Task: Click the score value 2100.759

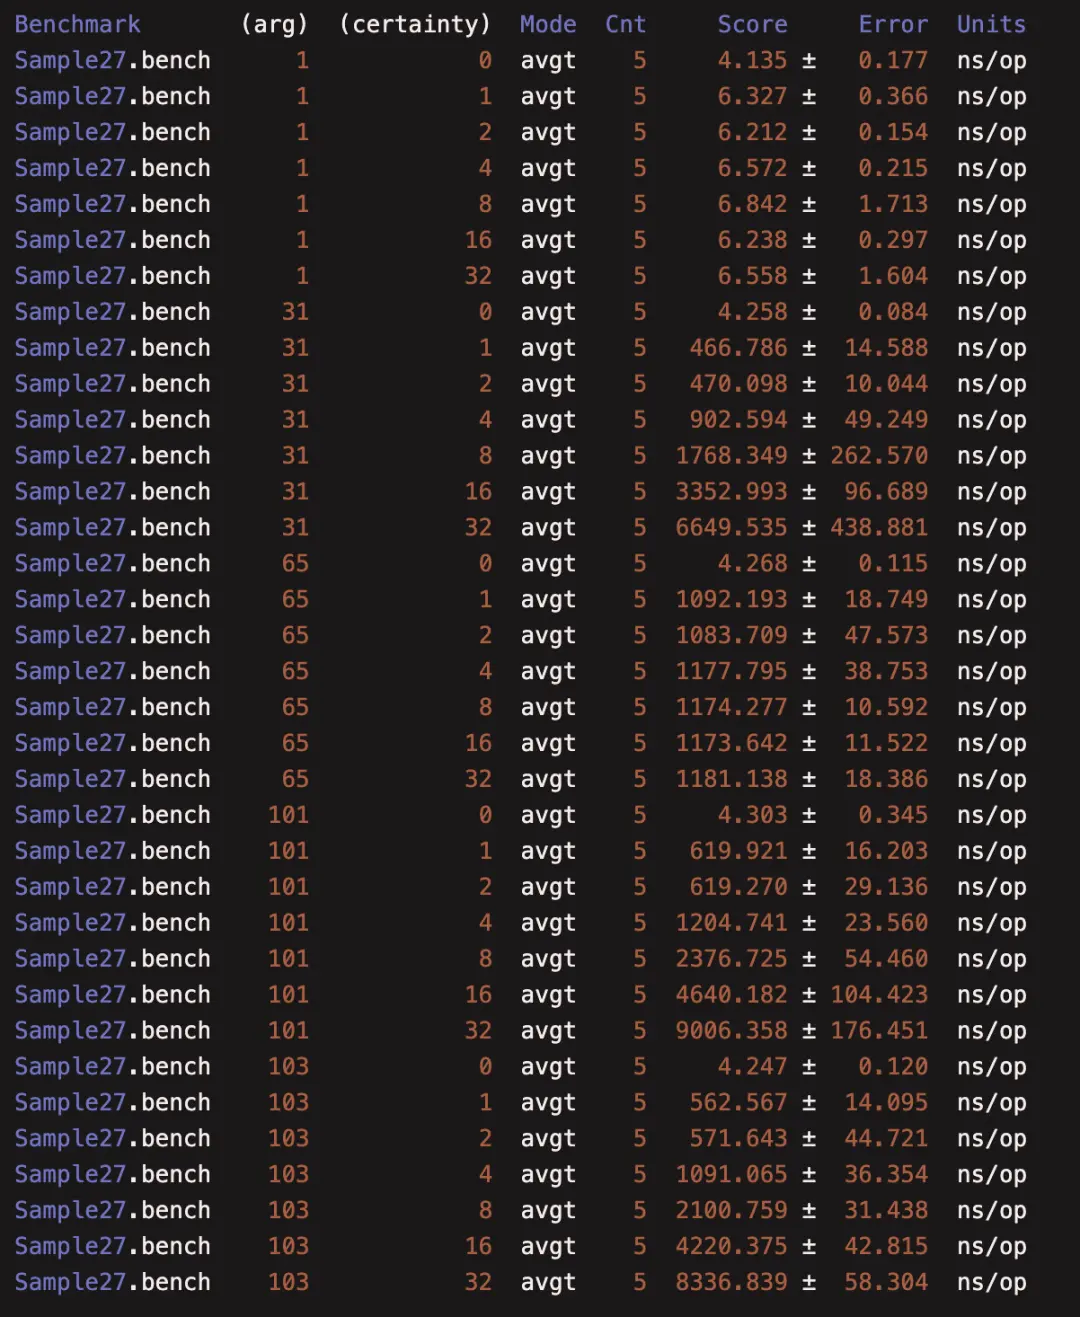Action: (731, 1210)
